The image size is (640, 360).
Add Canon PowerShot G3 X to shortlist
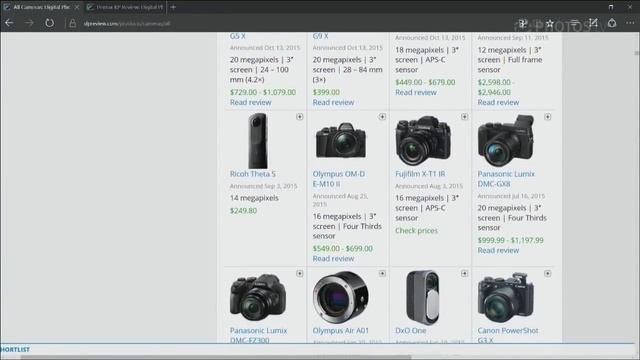pos(547,273)
